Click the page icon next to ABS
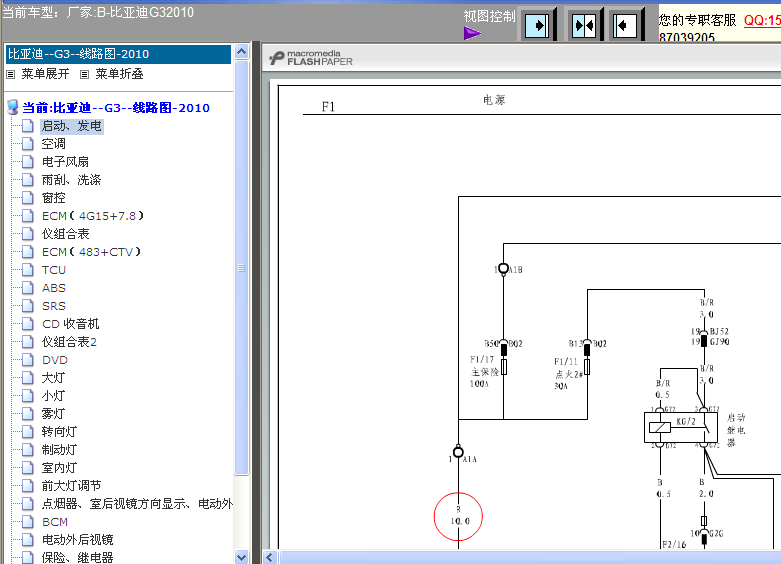781x564 pixels. [28, 287]
